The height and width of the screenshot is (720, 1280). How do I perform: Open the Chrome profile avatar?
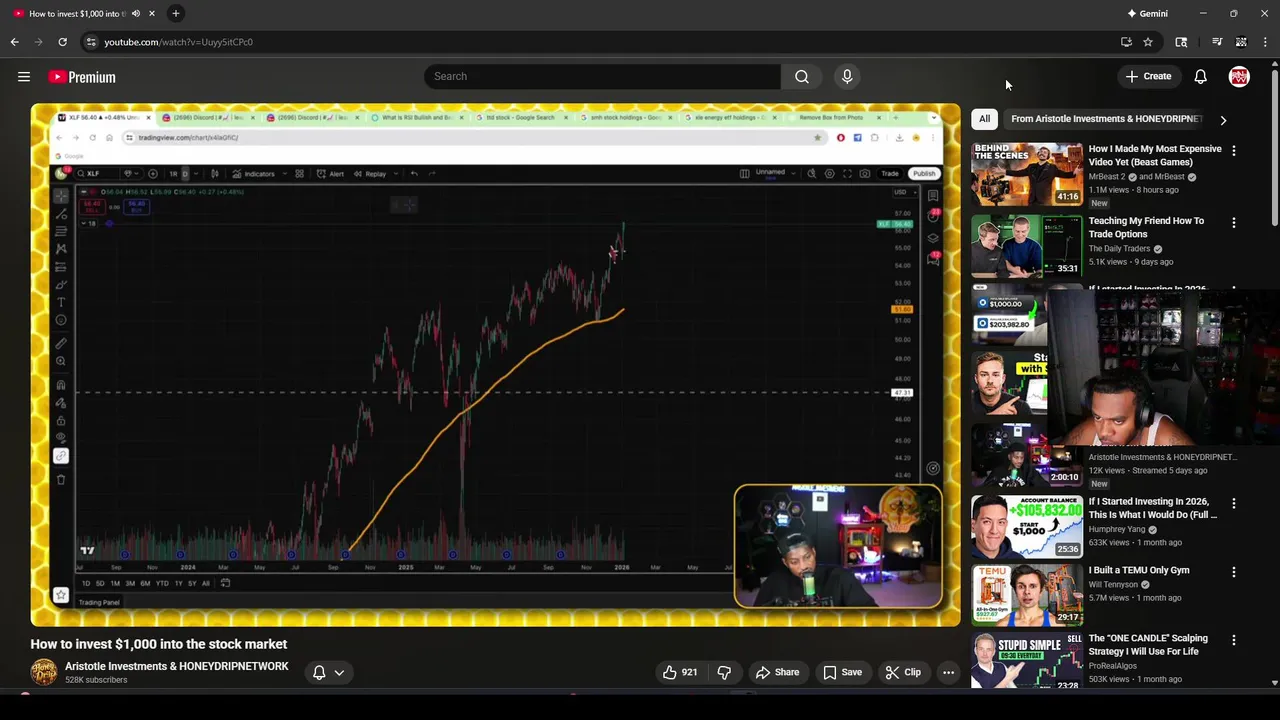(1241, 42)
